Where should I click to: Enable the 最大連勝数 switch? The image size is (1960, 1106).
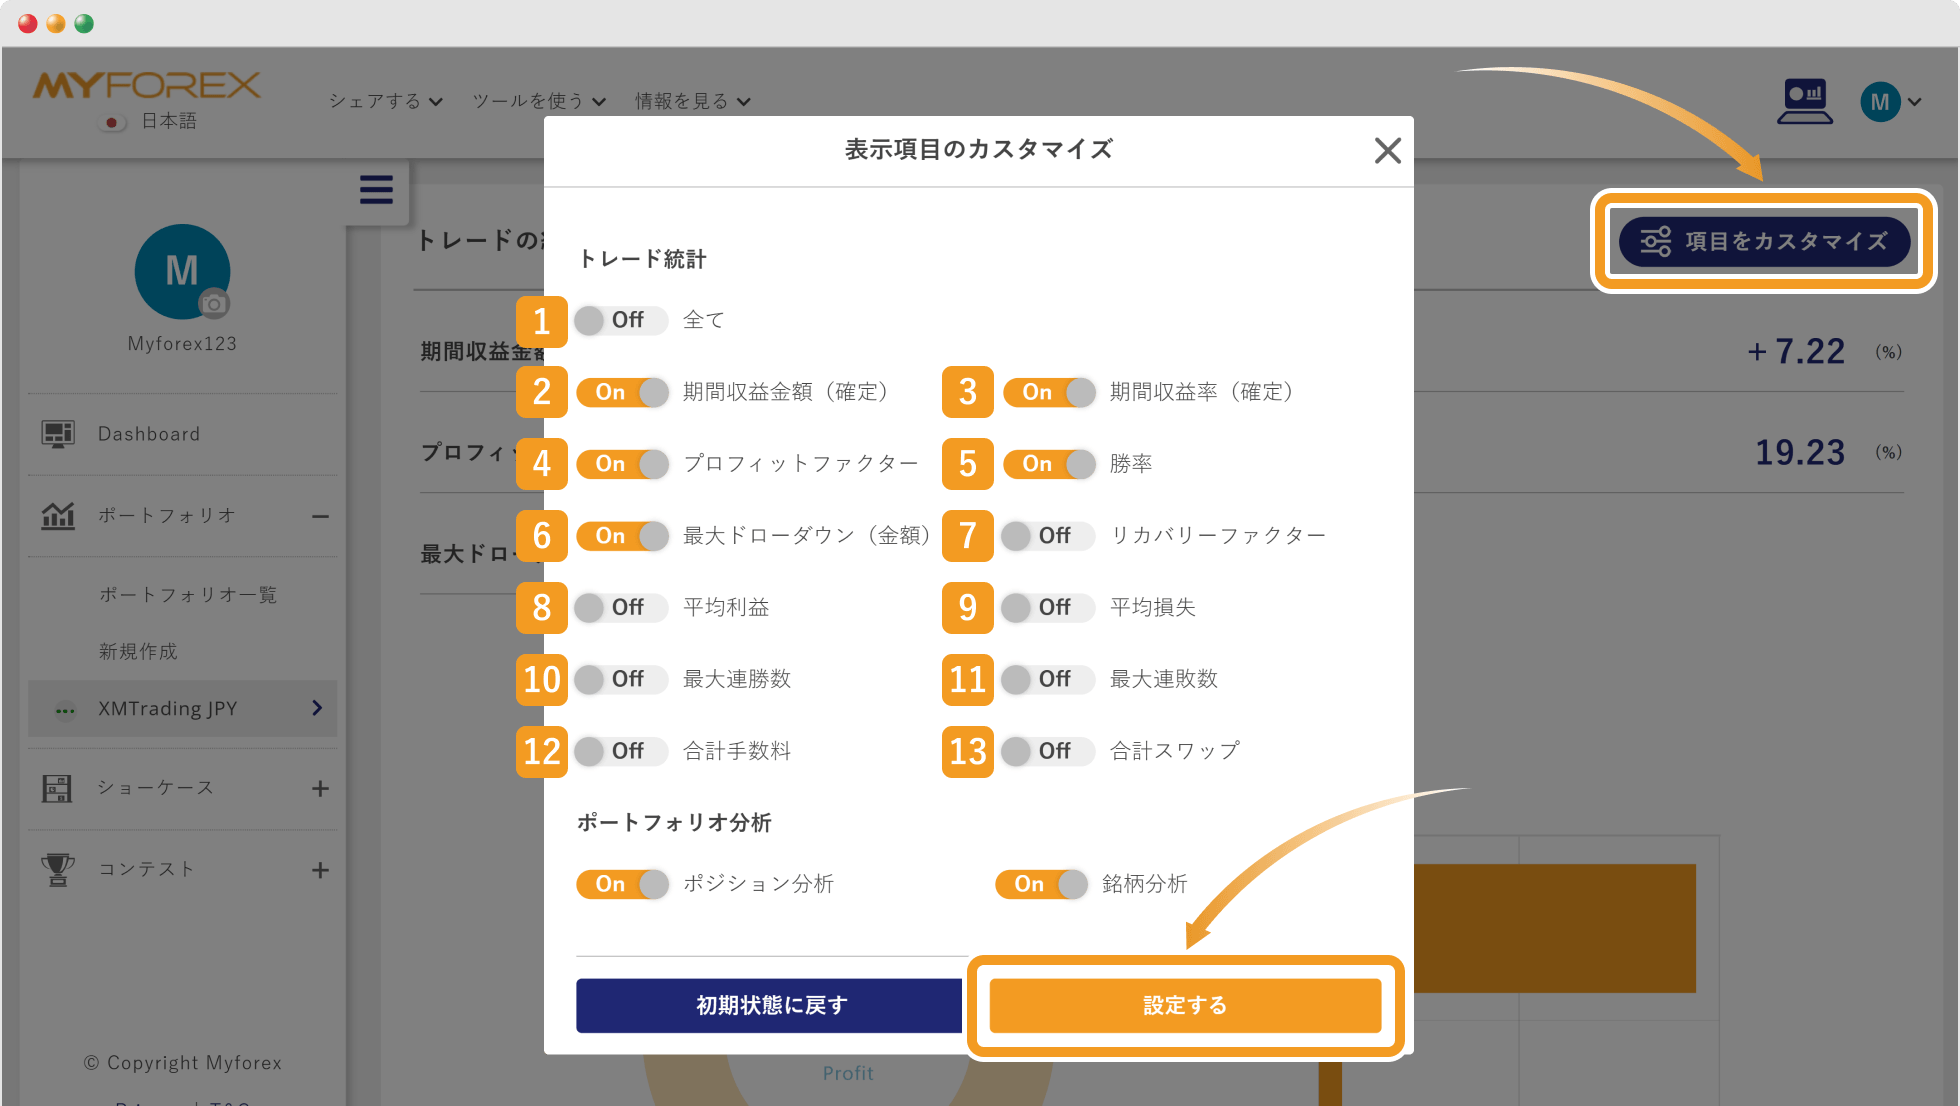(621, 679)
